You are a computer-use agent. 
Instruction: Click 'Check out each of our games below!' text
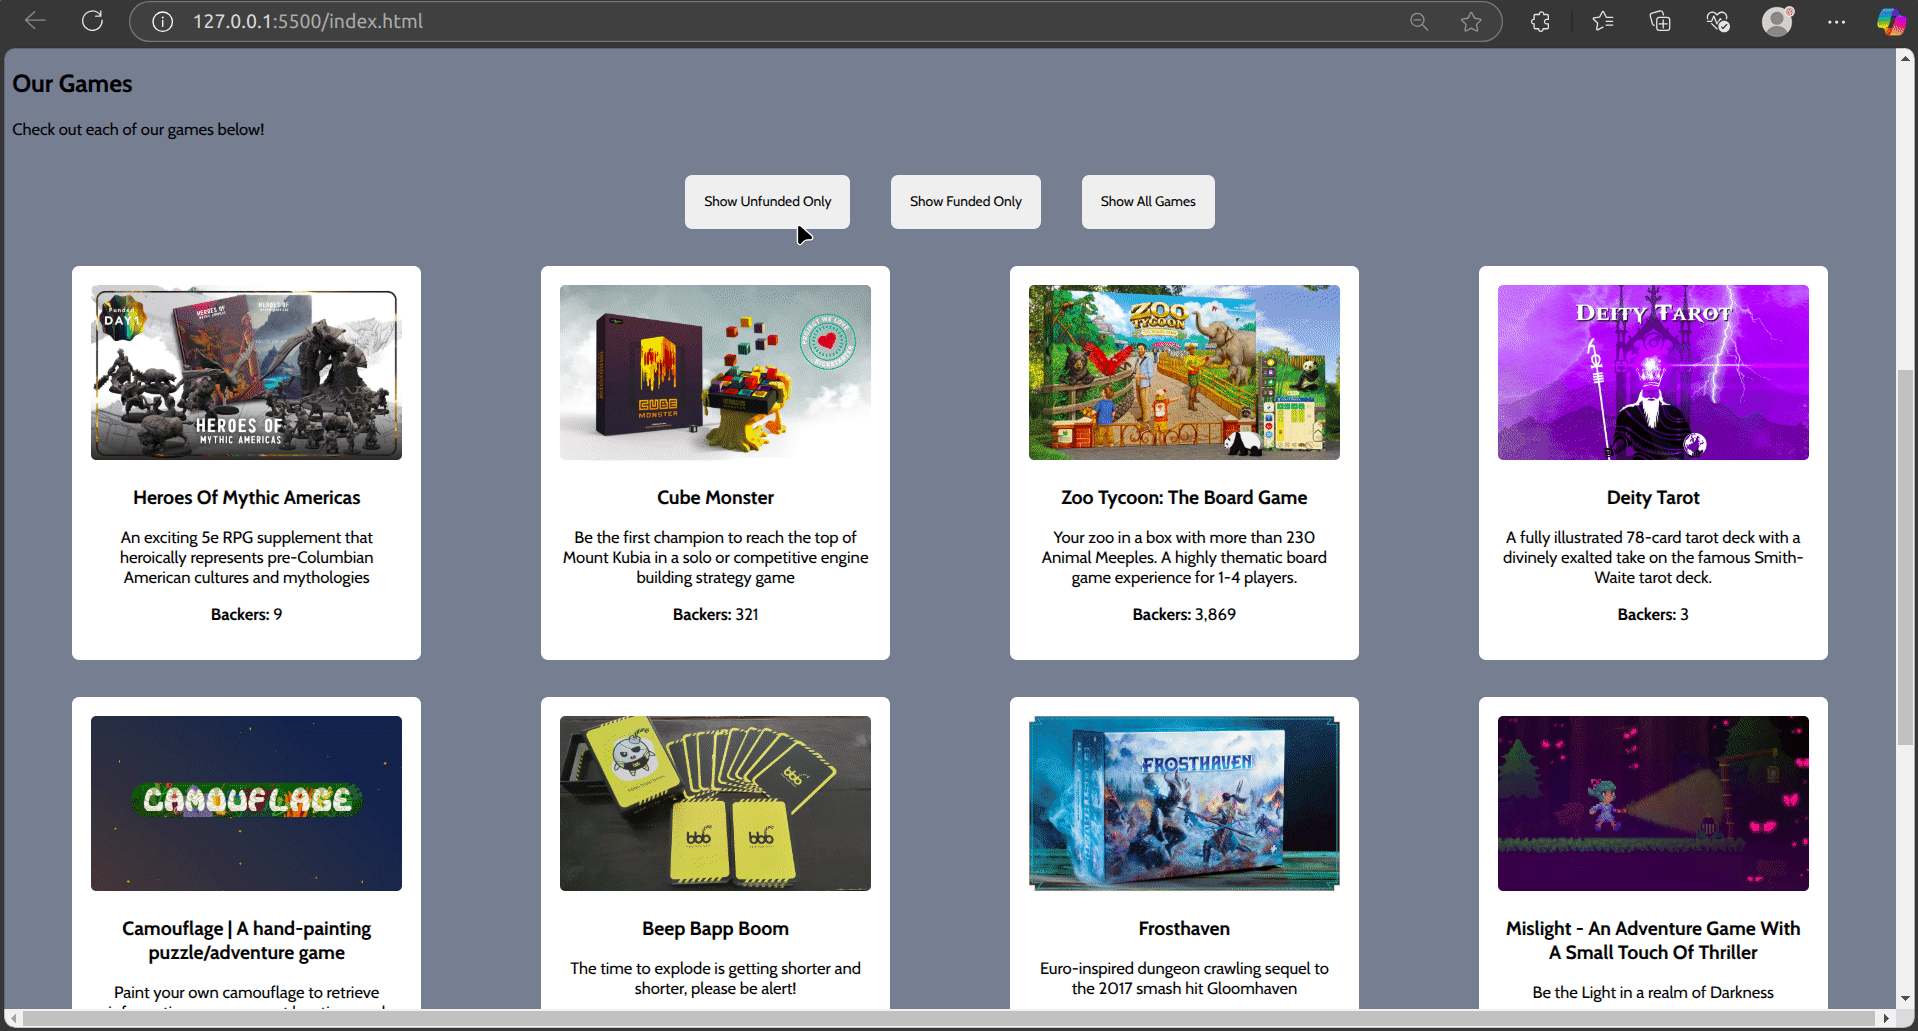138,130
